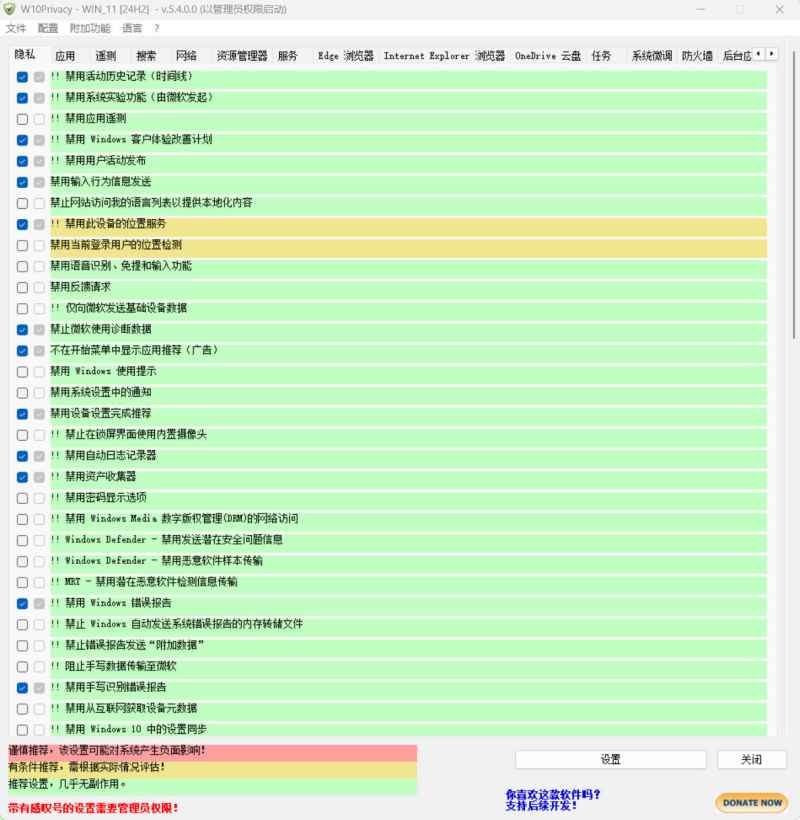
Task: Switch to the 系统微调 tab
Action: (x=652, y=56)
